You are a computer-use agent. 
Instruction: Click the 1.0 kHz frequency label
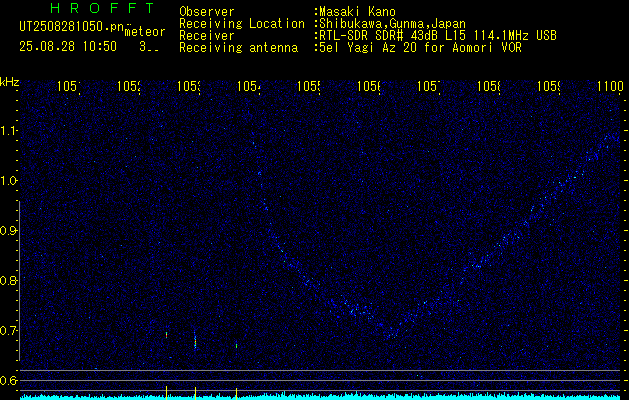tap(8, 181)
